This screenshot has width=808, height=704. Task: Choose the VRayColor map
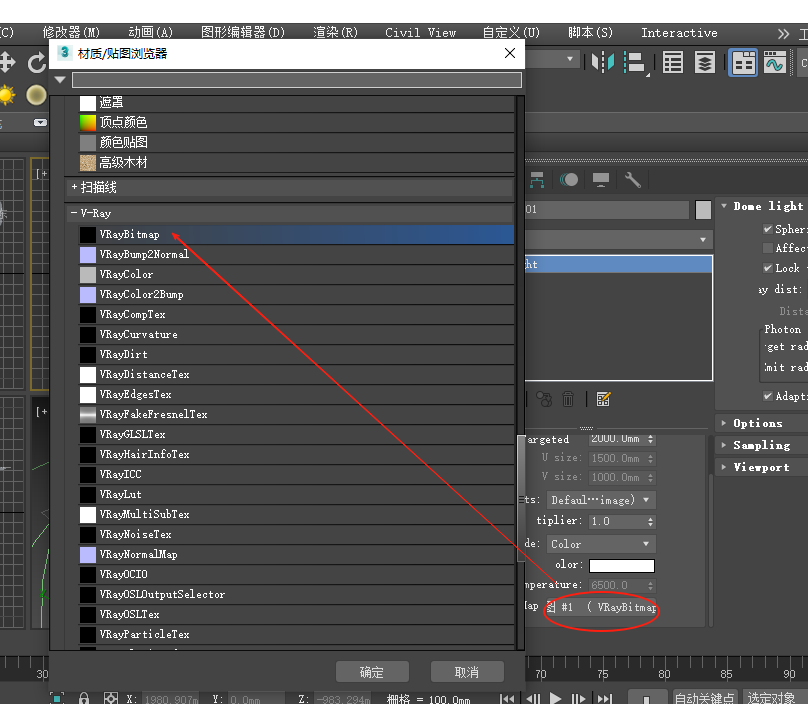[x=296, y=275]
